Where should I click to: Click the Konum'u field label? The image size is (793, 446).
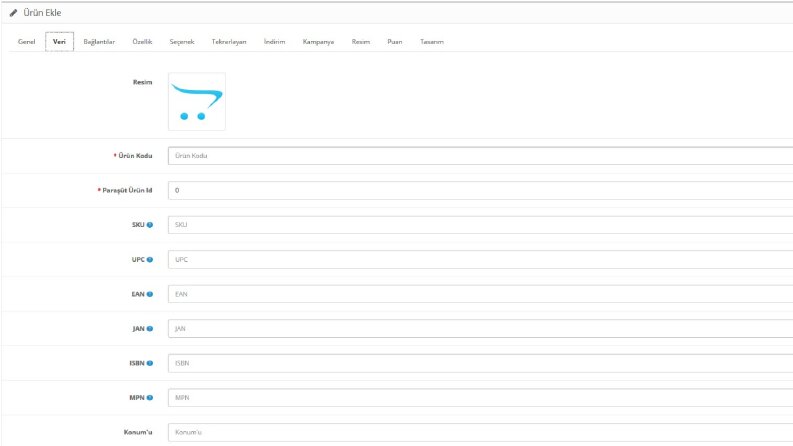coord(138,432)
